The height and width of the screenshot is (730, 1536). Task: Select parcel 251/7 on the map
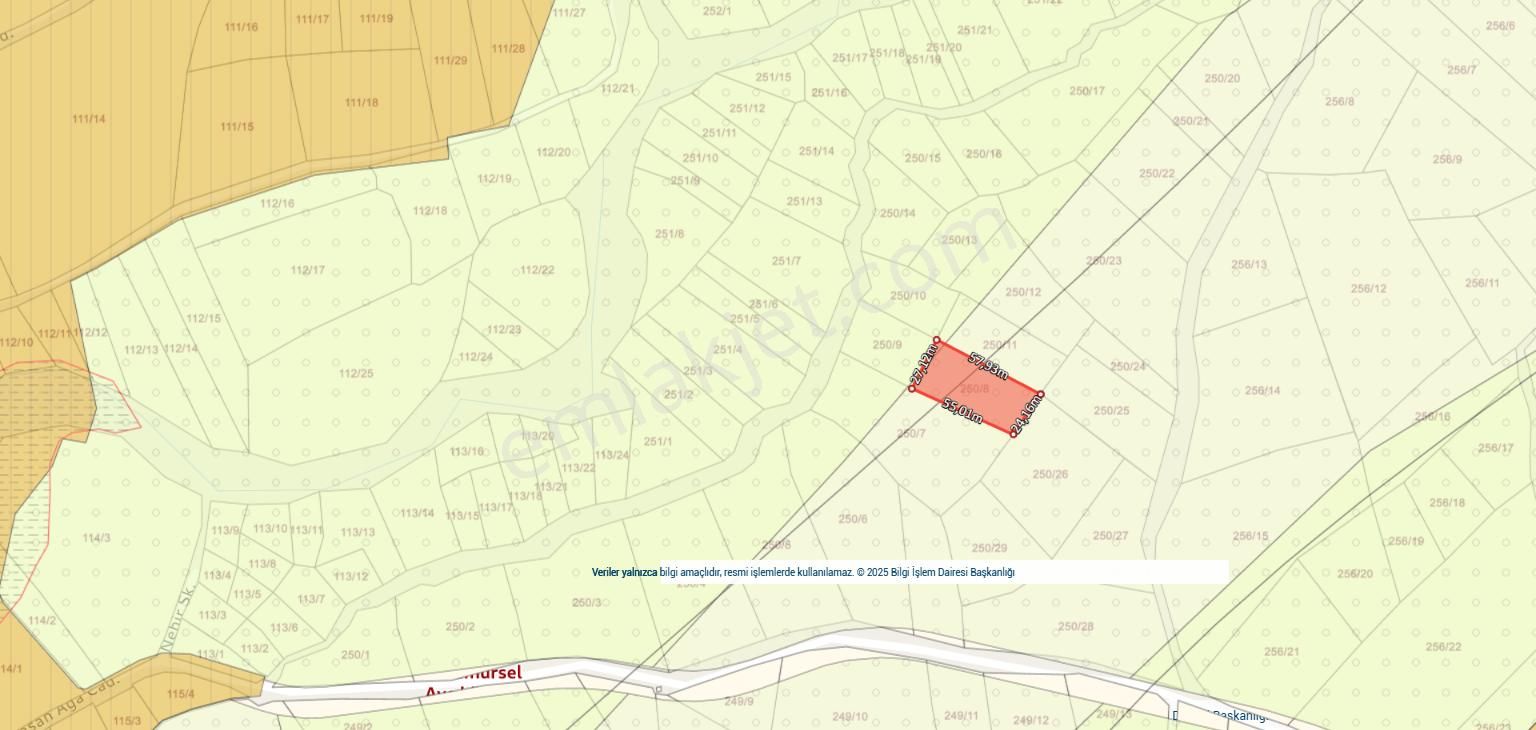(x=786, y=261)
